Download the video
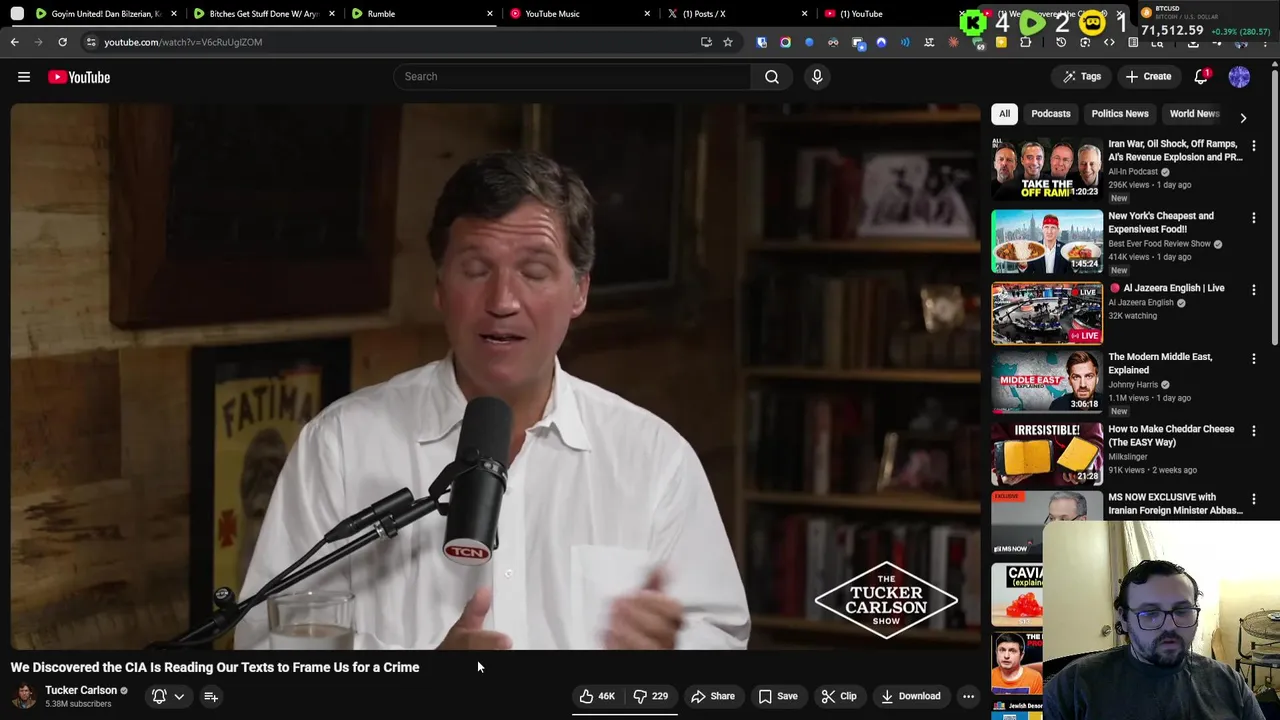The width and height of the screenshot is (1280, 720). pos(910,696)
